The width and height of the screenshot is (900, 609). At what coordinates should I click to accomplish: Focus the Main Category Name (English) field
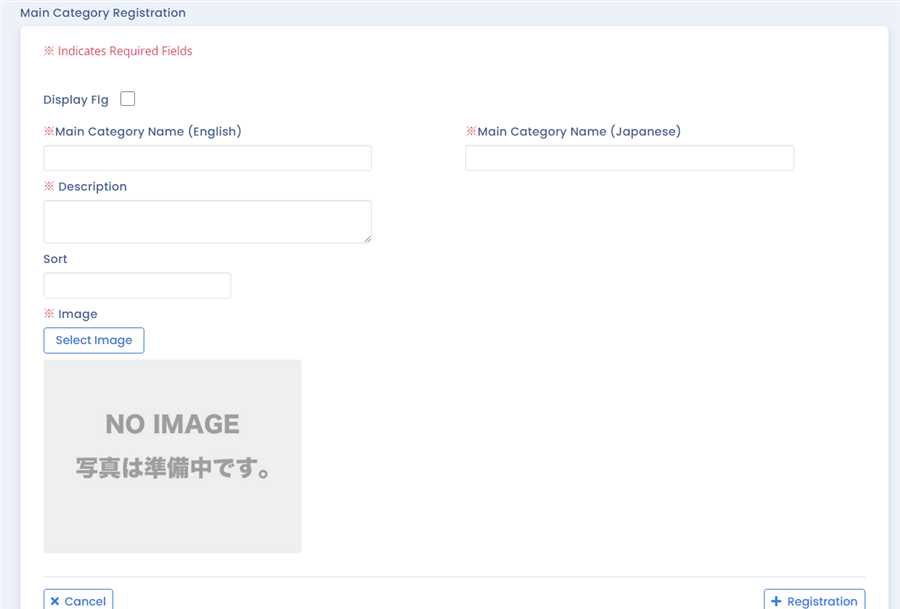(207, 158)
